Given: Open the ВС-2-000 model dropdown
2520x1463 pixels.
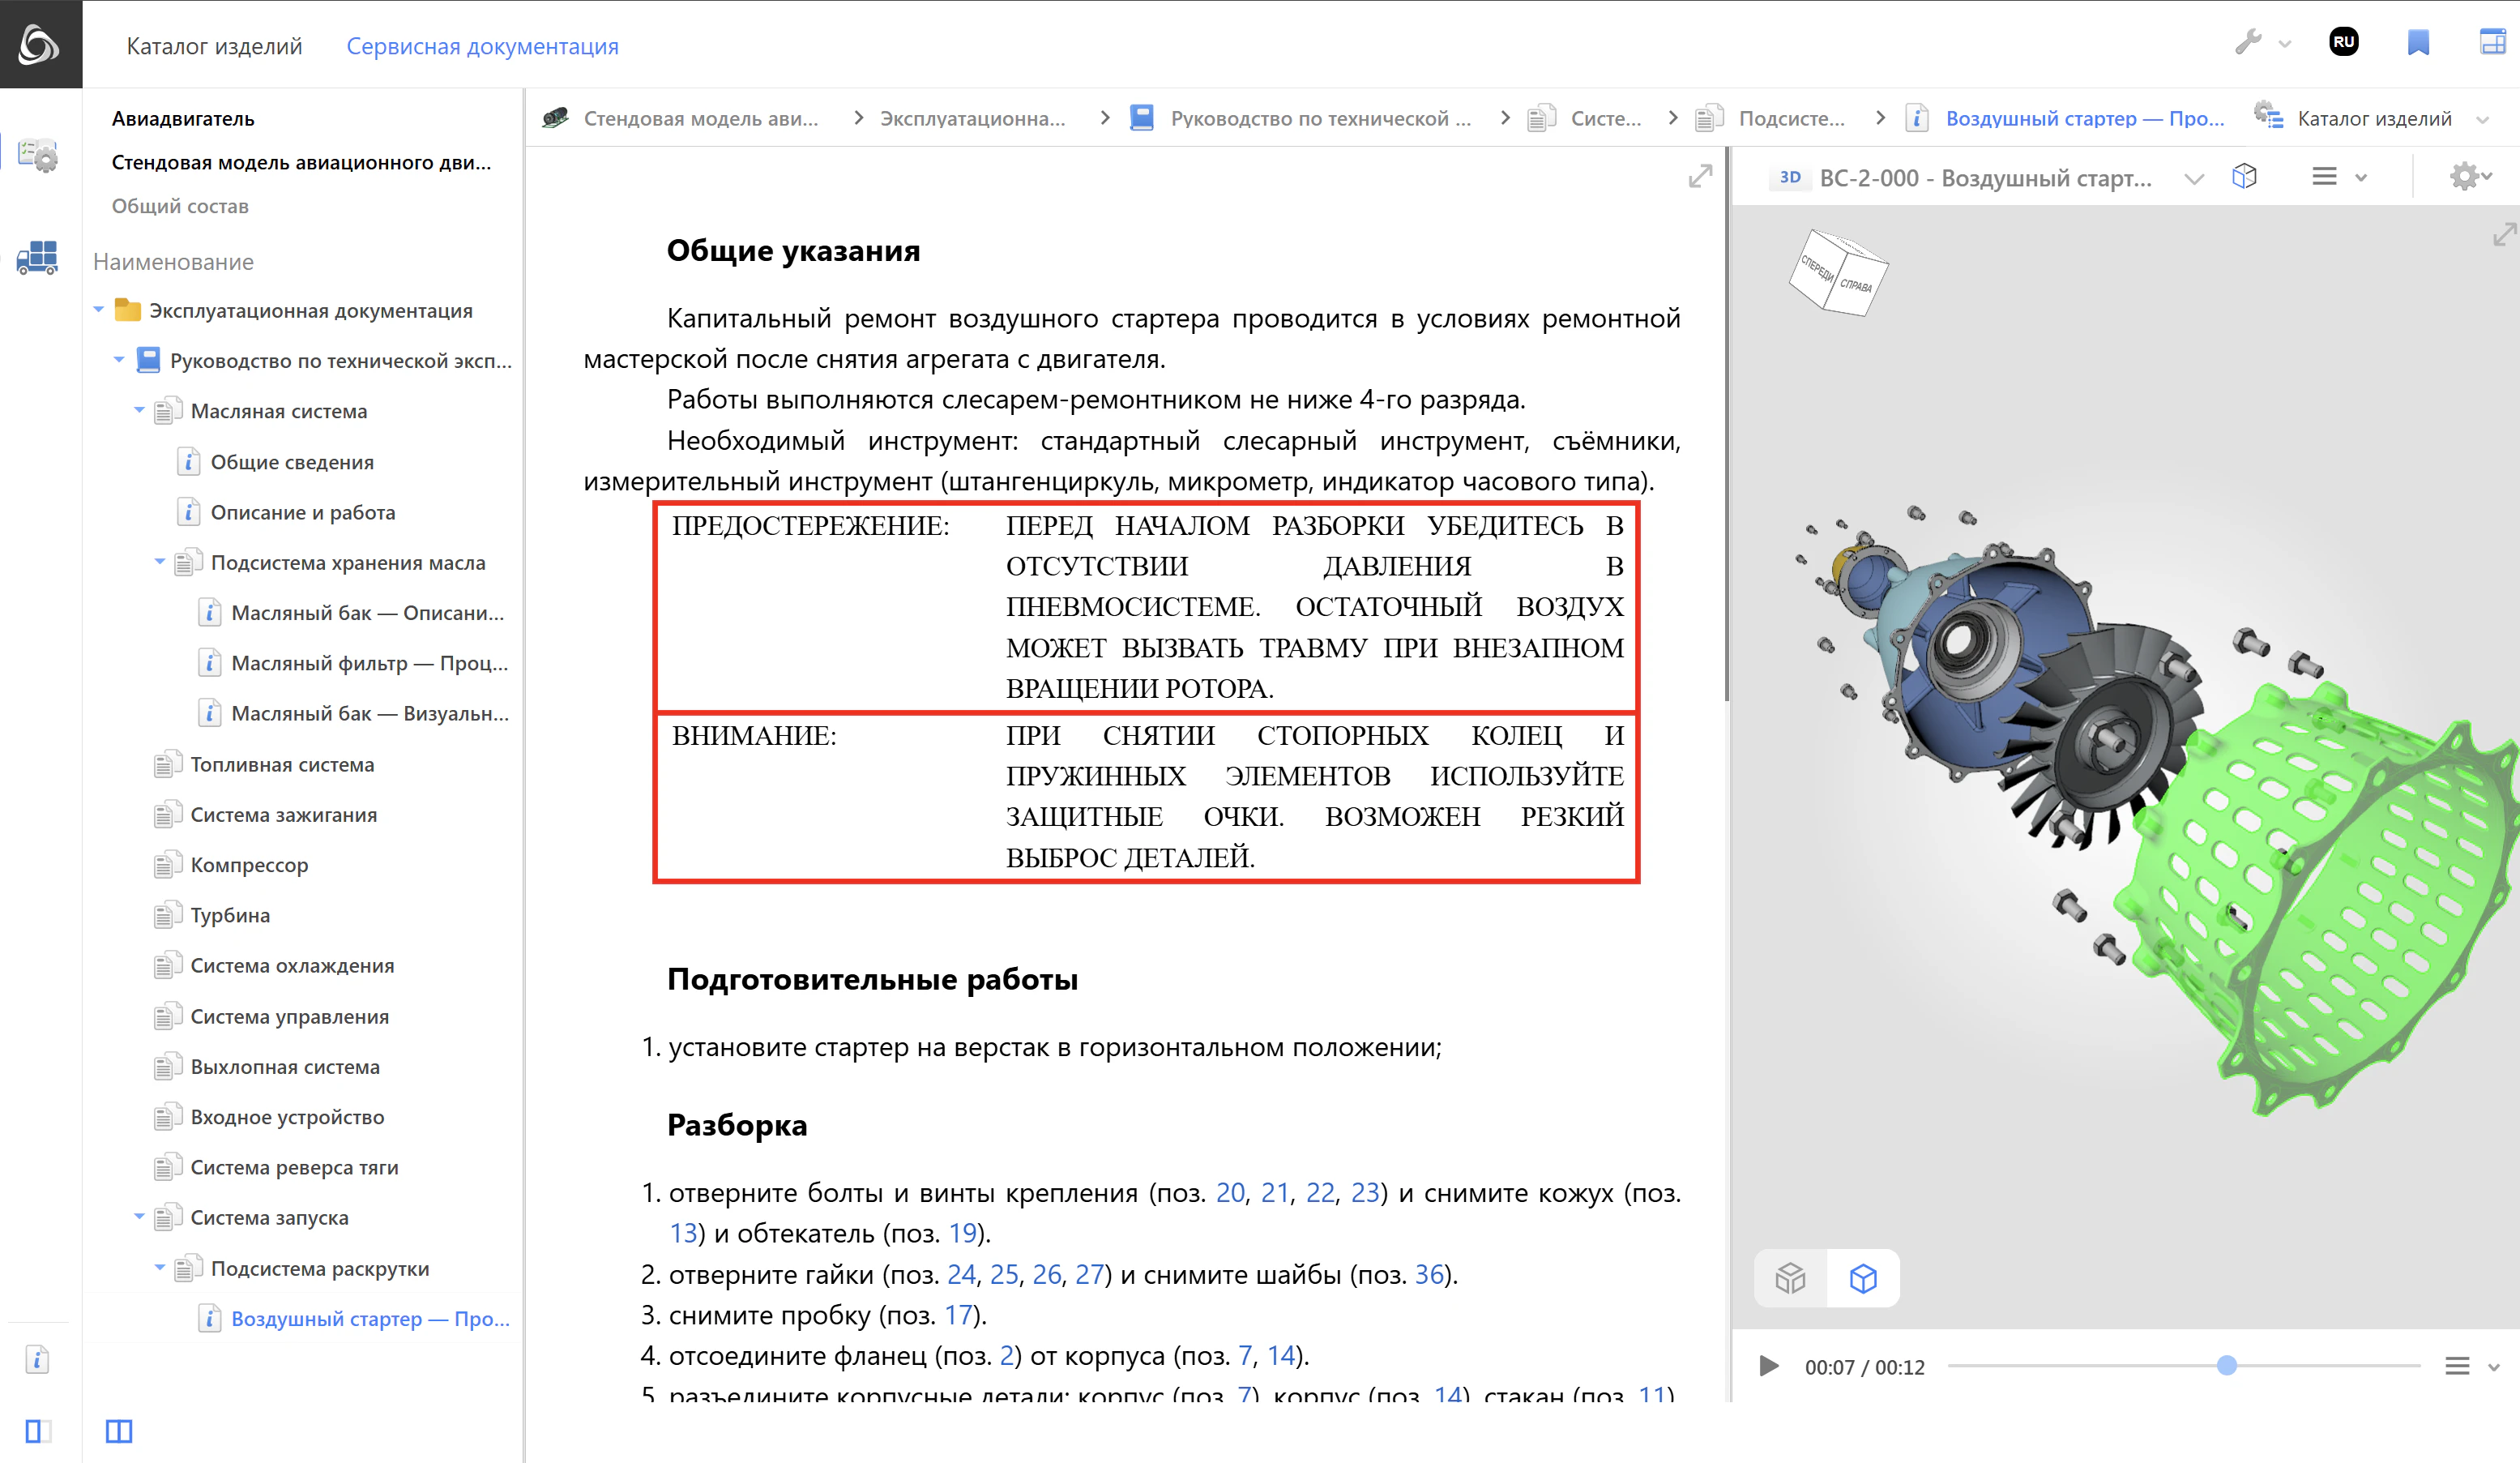Looking at the screenshot, I should 2193,179.
